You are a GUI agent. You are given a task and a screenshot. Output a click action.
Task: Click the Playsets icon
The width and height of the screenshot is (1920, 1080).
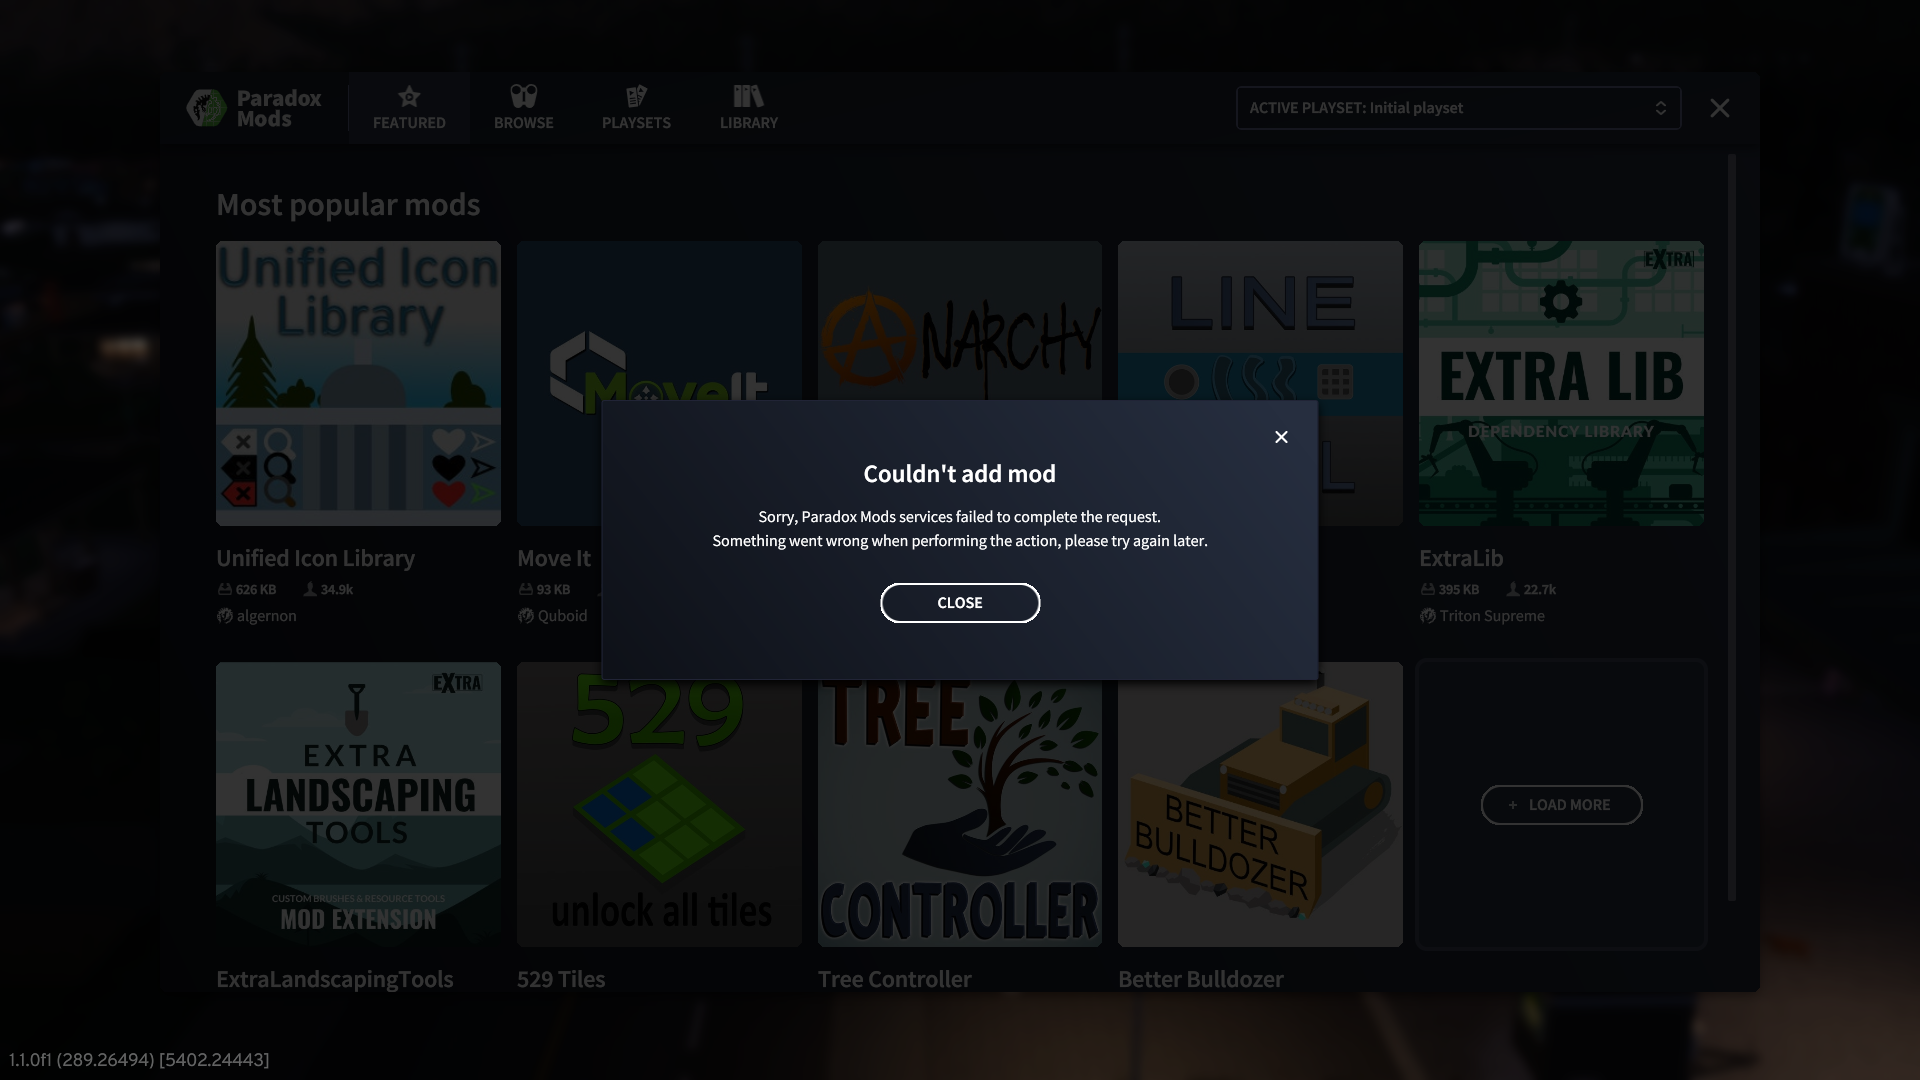[x=636, y=95]
